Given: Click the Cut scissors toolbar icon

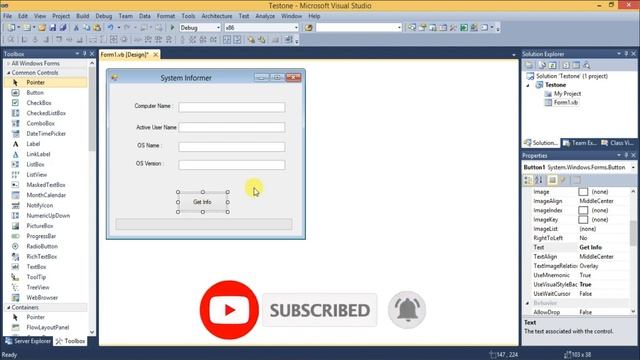Looking at the screenshot, I should (76, 28).
